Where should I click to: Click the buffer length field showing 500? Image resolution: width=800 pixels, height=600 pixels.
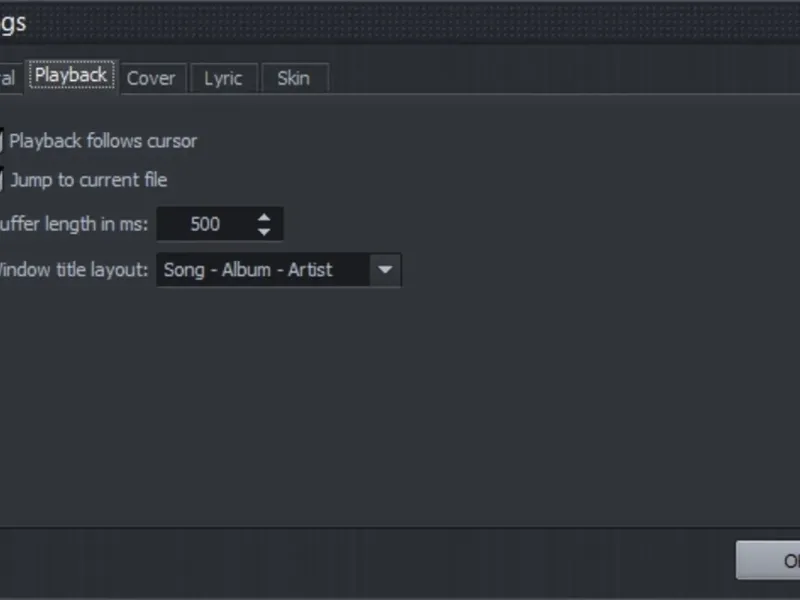click(x=205, y=224)
